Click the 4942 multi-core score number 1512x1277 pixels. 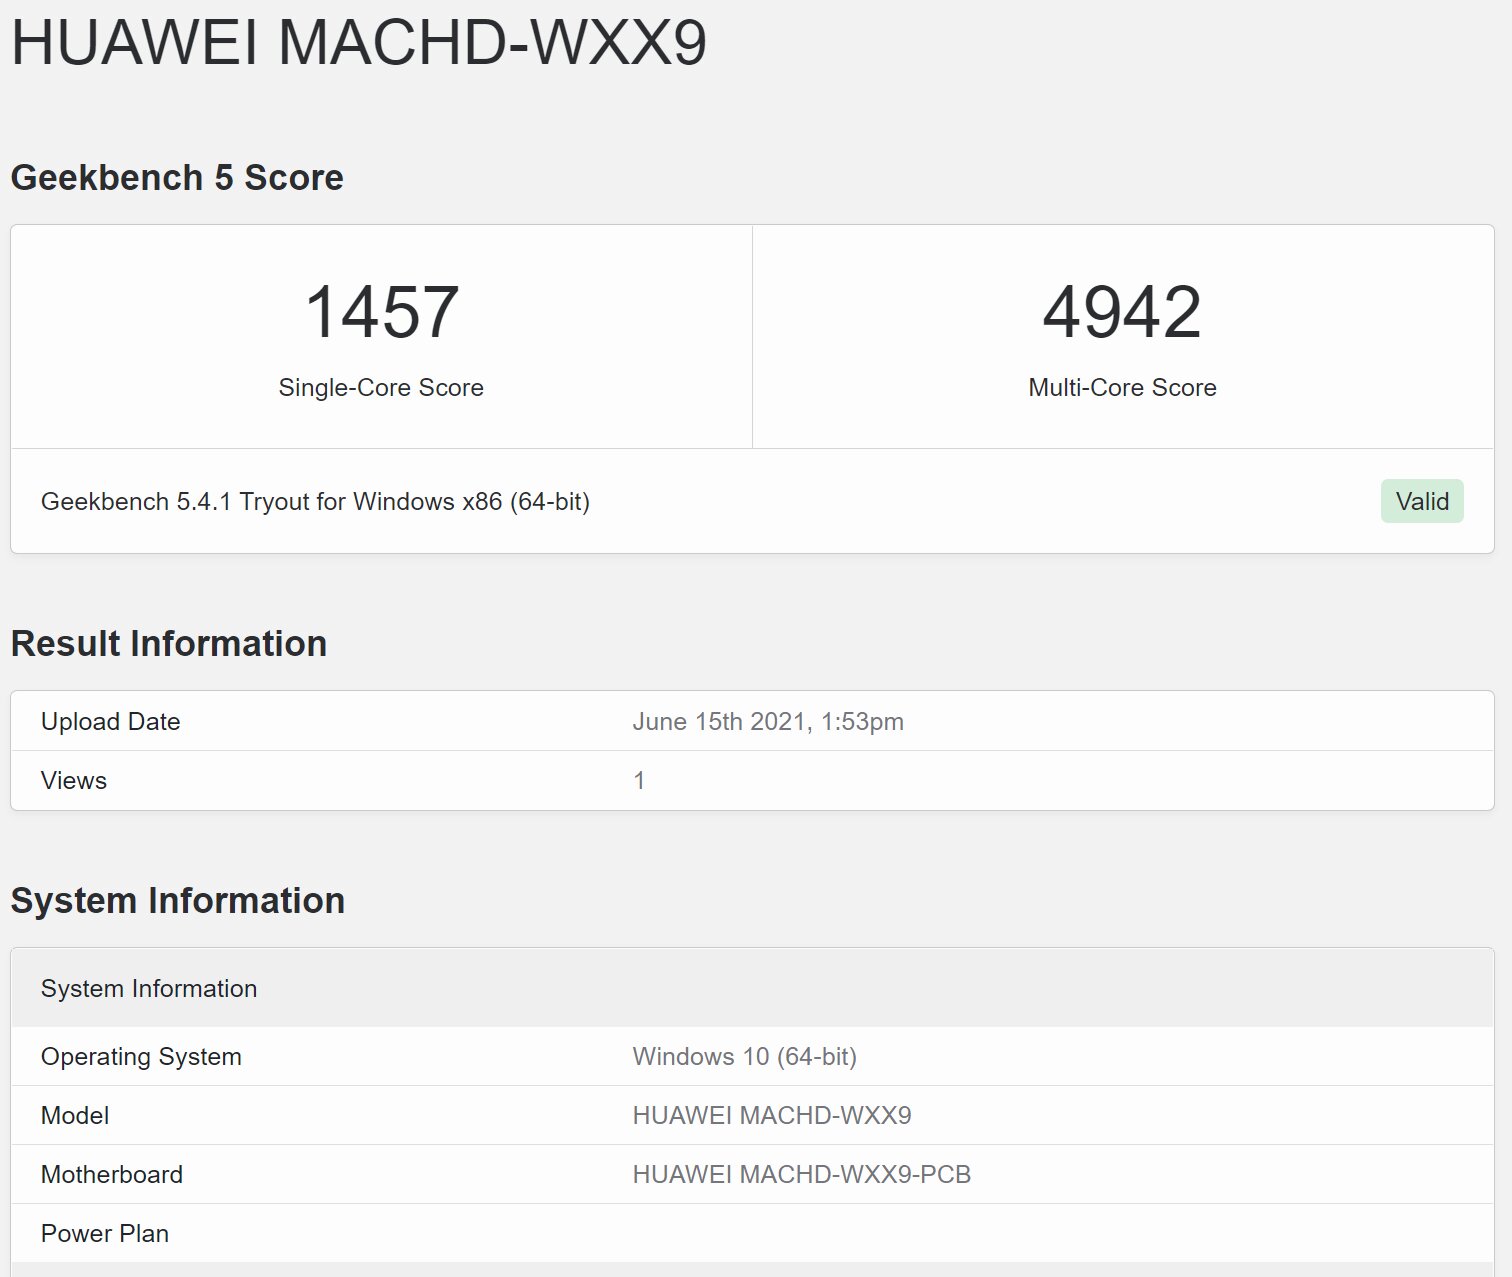click(x=1122, y=312)
